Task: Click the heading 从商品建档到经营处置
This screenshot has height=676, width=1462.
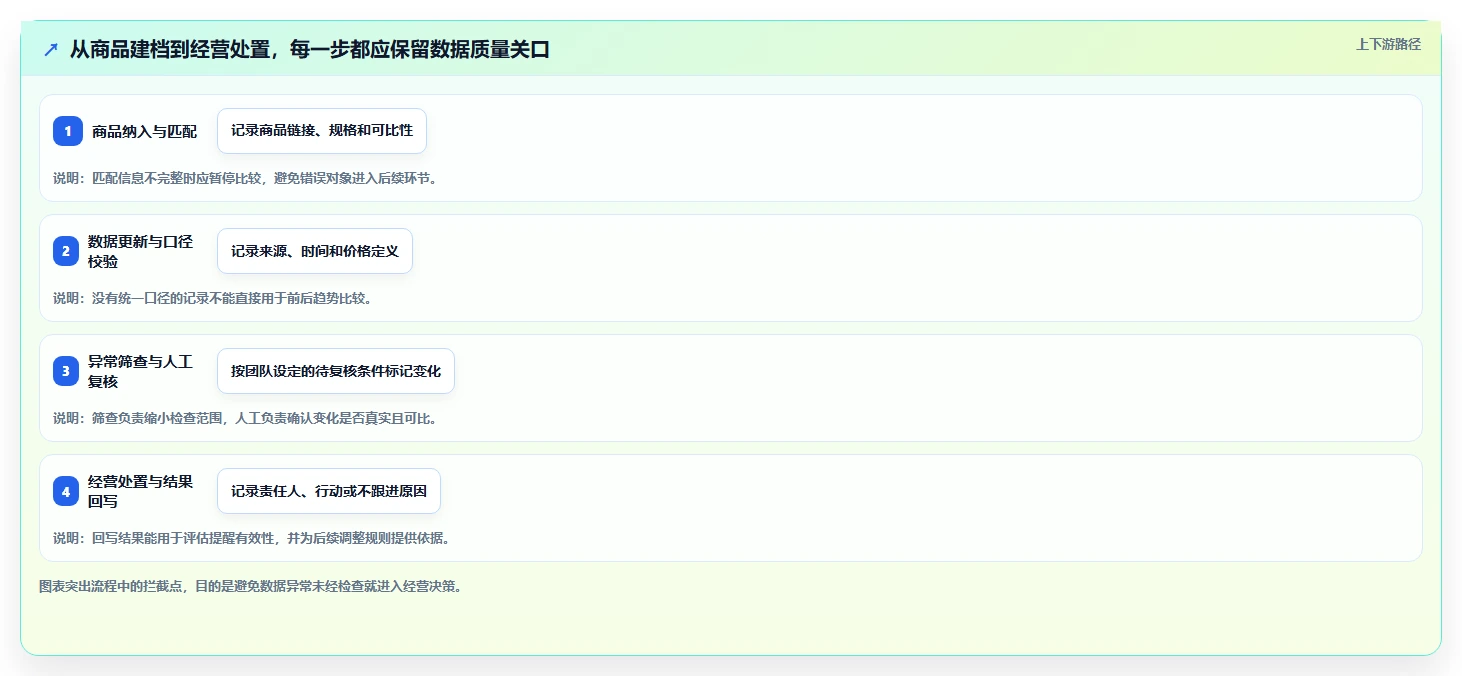Action: coord(310,50)
